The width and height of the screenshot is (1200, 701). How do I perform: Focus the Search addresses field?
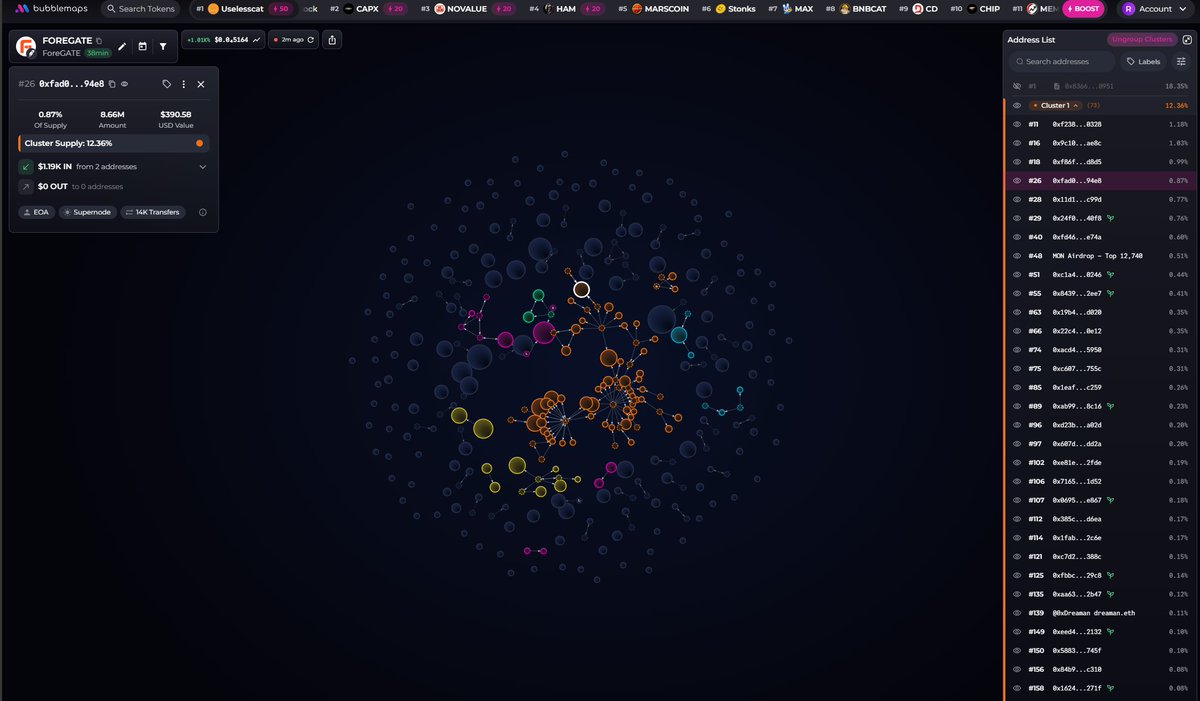coord(1062,62)
